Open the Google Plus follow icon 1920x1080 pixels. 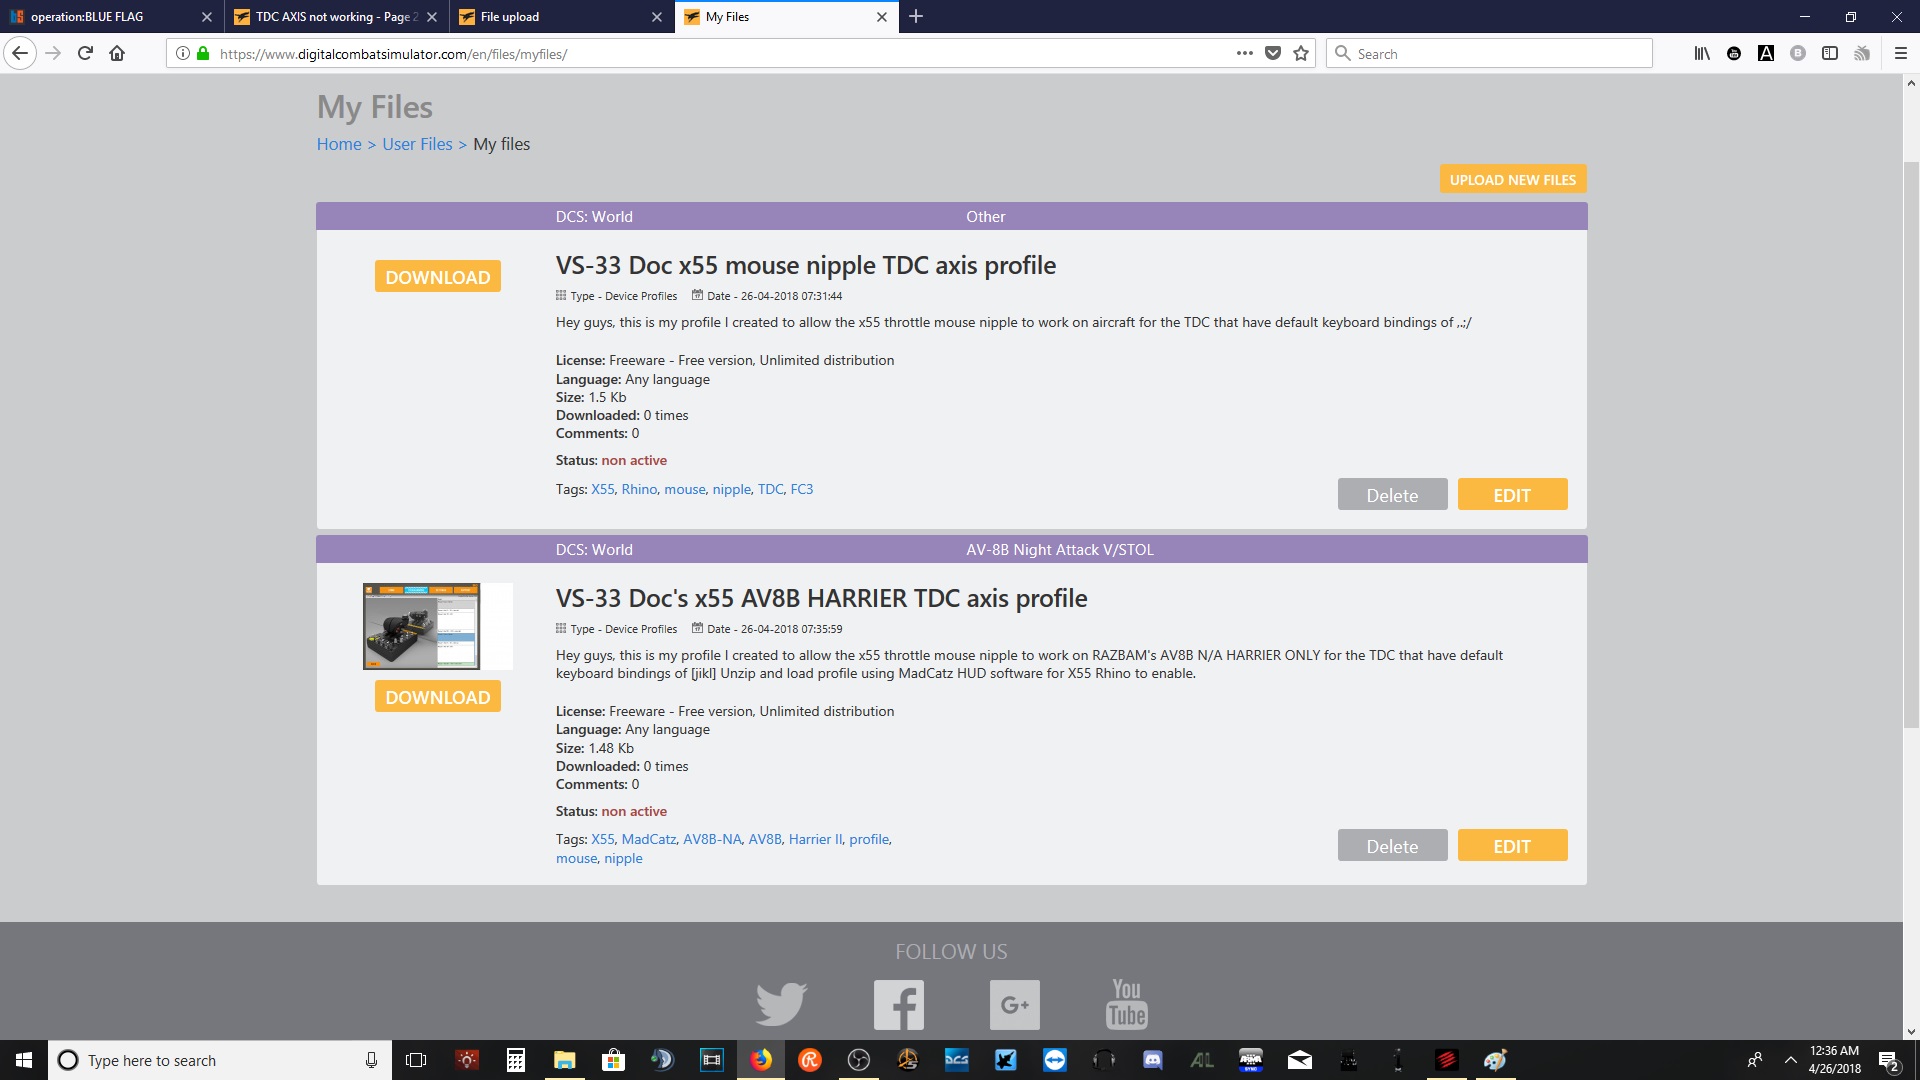(x=1015, y=1004)
